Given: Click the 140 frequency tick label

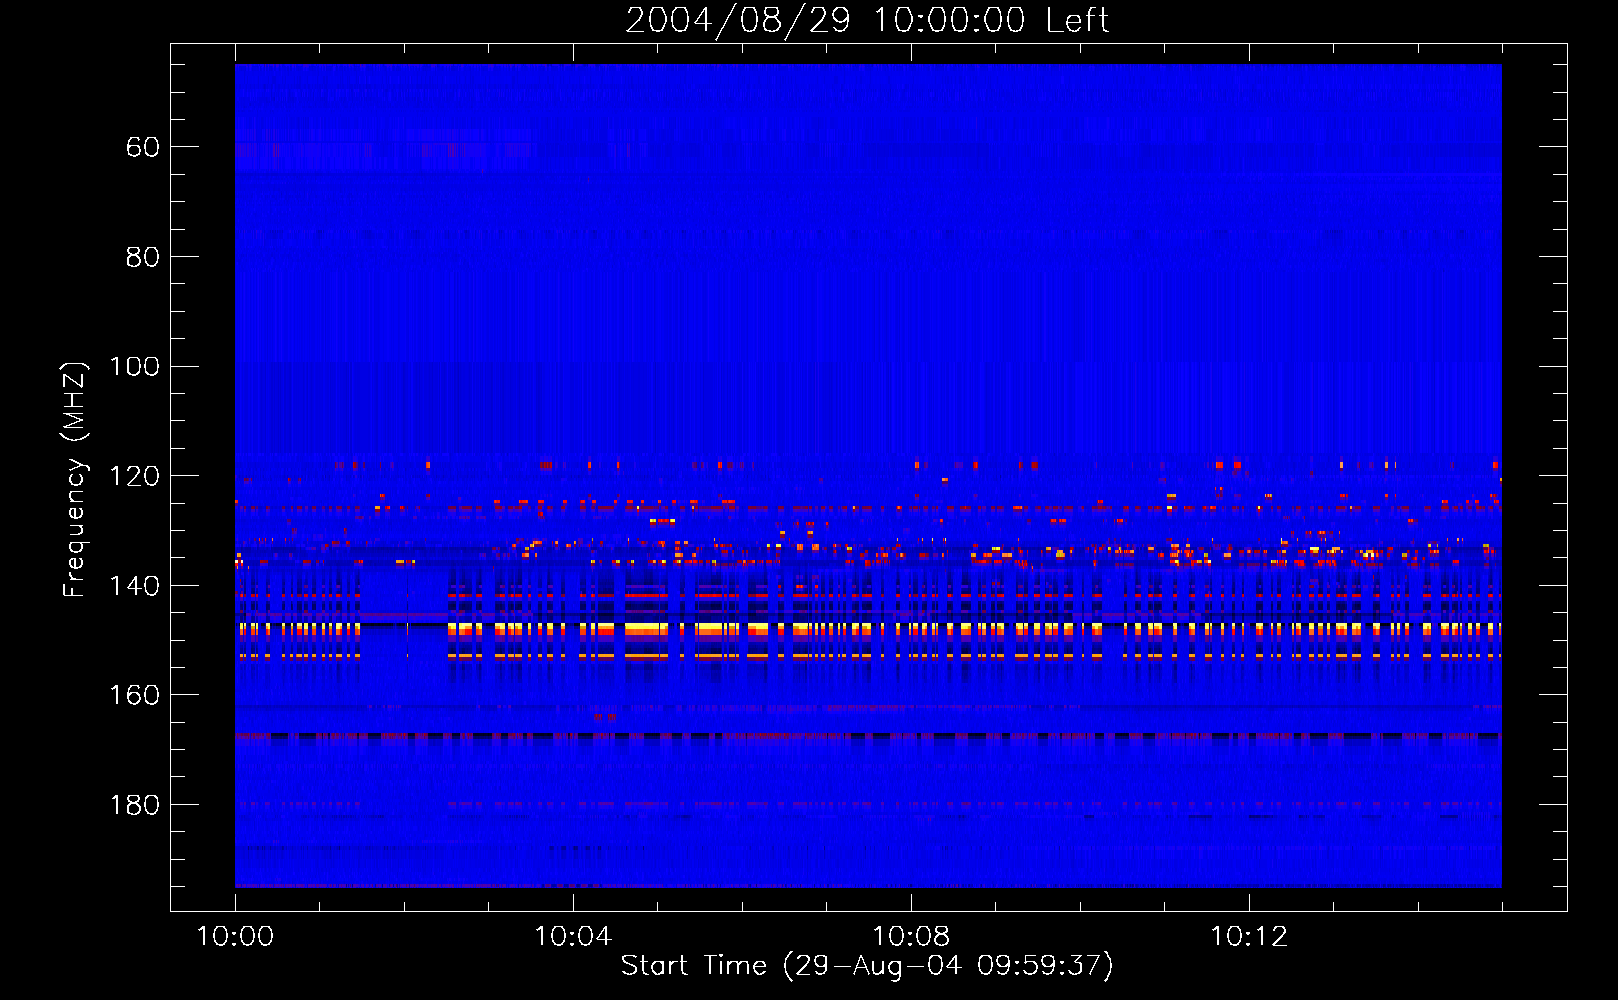Looking at the screenshot, I should (x=134, y=586).
